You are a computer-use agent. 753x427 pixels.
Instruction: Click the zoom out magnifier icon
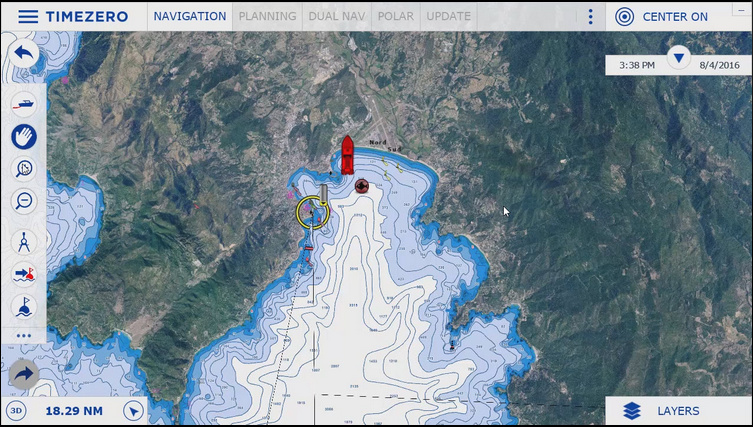23,200
